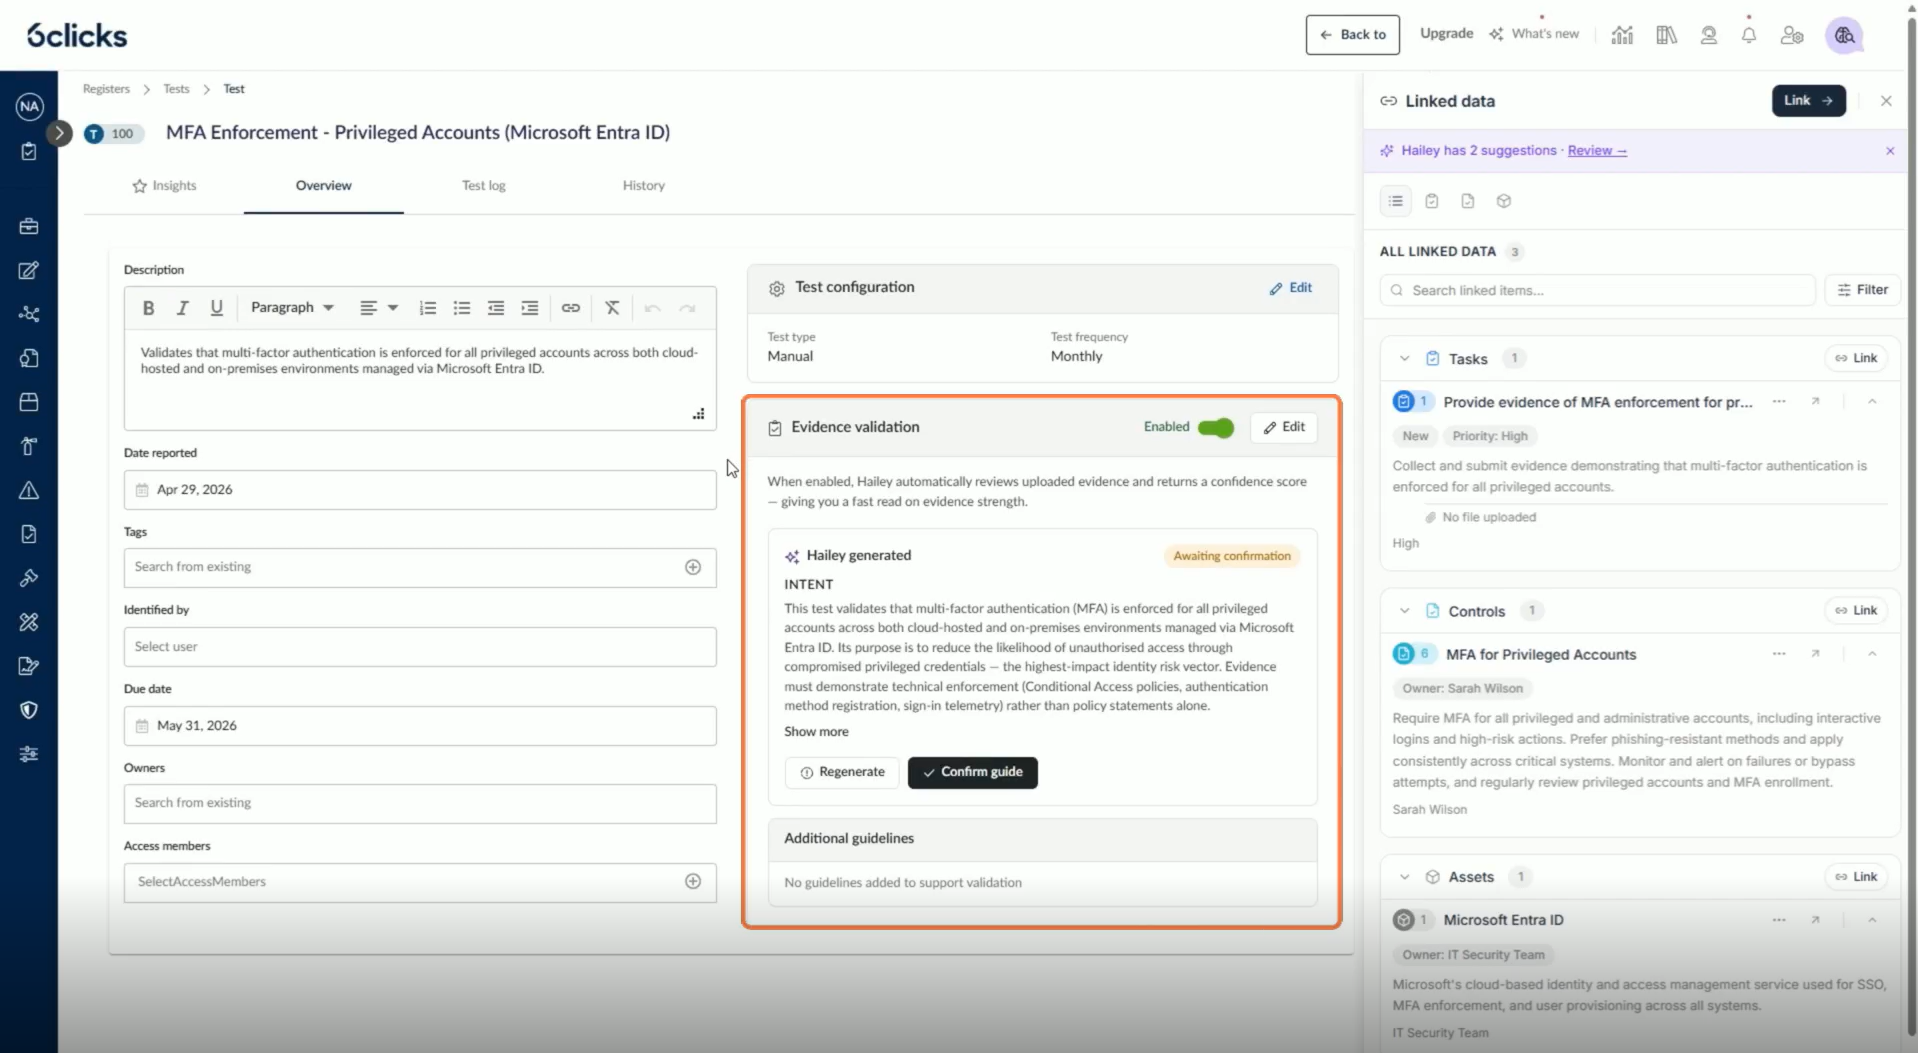The height and width of the screenshot is (1053, 1918).
Task: Open warning triangle icon in sidebar
Action: (x=29, y=490)
